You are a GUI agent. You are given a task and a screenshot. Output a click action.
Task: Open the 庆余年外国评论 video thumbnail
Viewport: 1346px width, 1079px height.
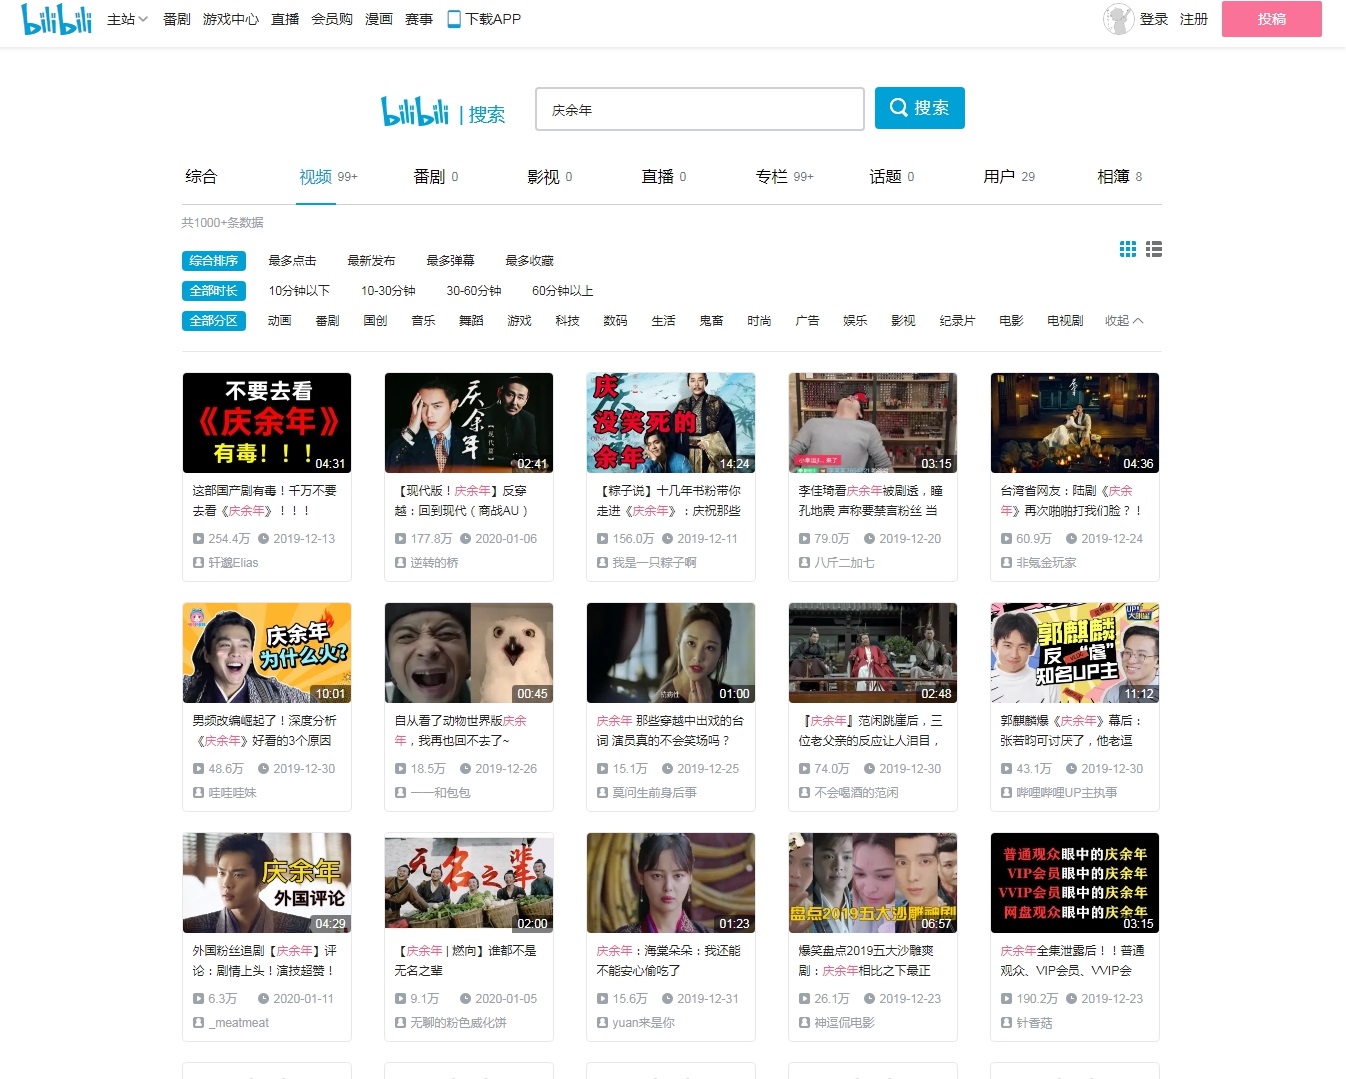coord(267,883)
